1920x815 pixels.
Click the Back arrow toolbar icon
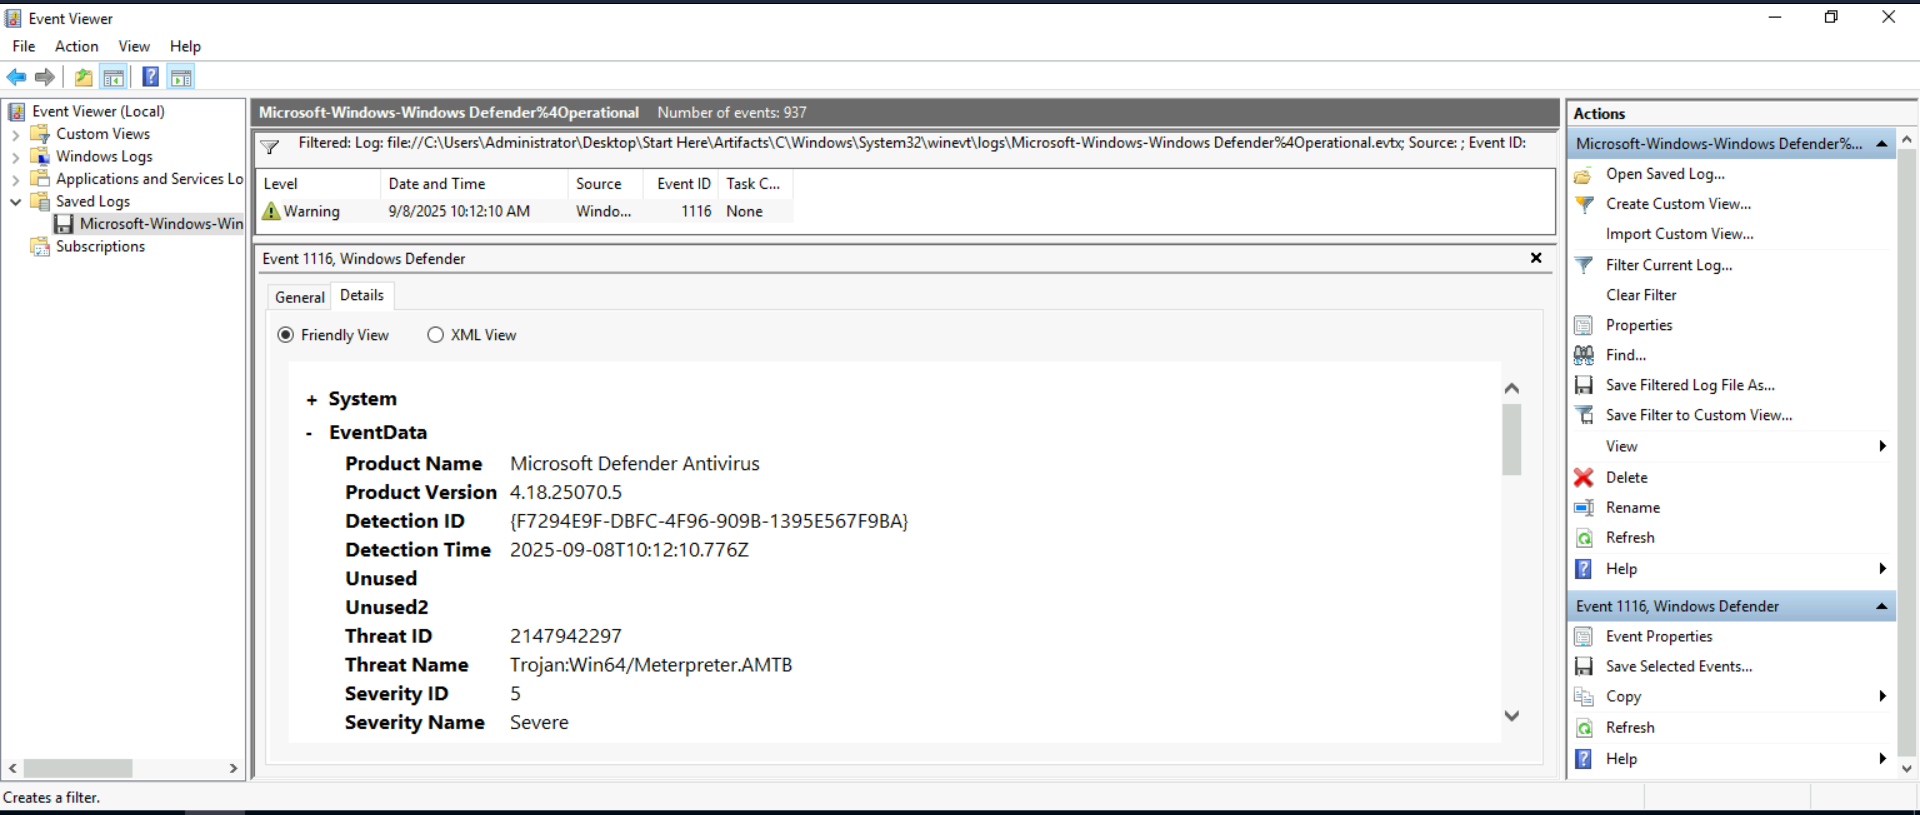[x=17, y=77]
